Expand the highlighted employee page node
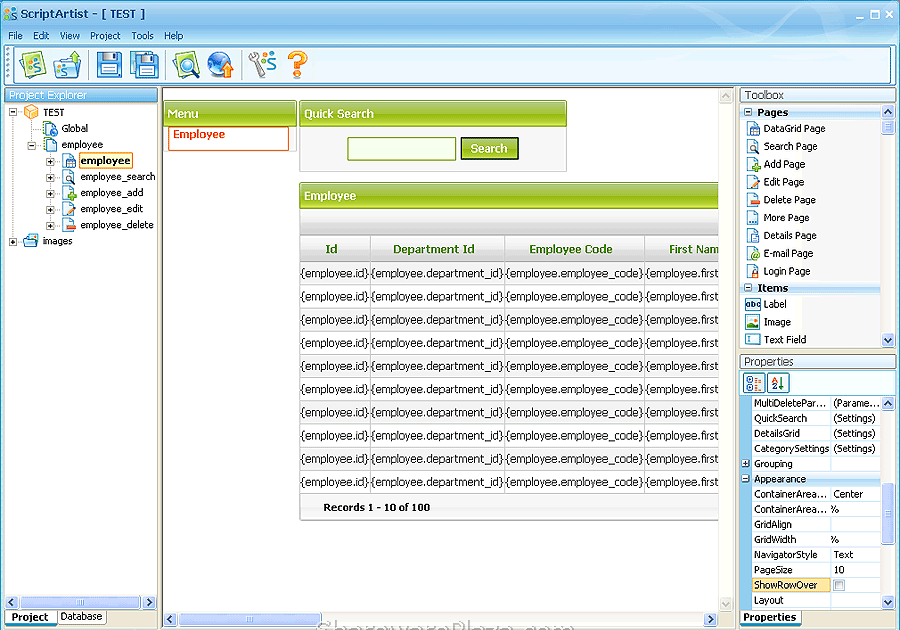This screenshot has height=630, width=900. click(51, 161)
